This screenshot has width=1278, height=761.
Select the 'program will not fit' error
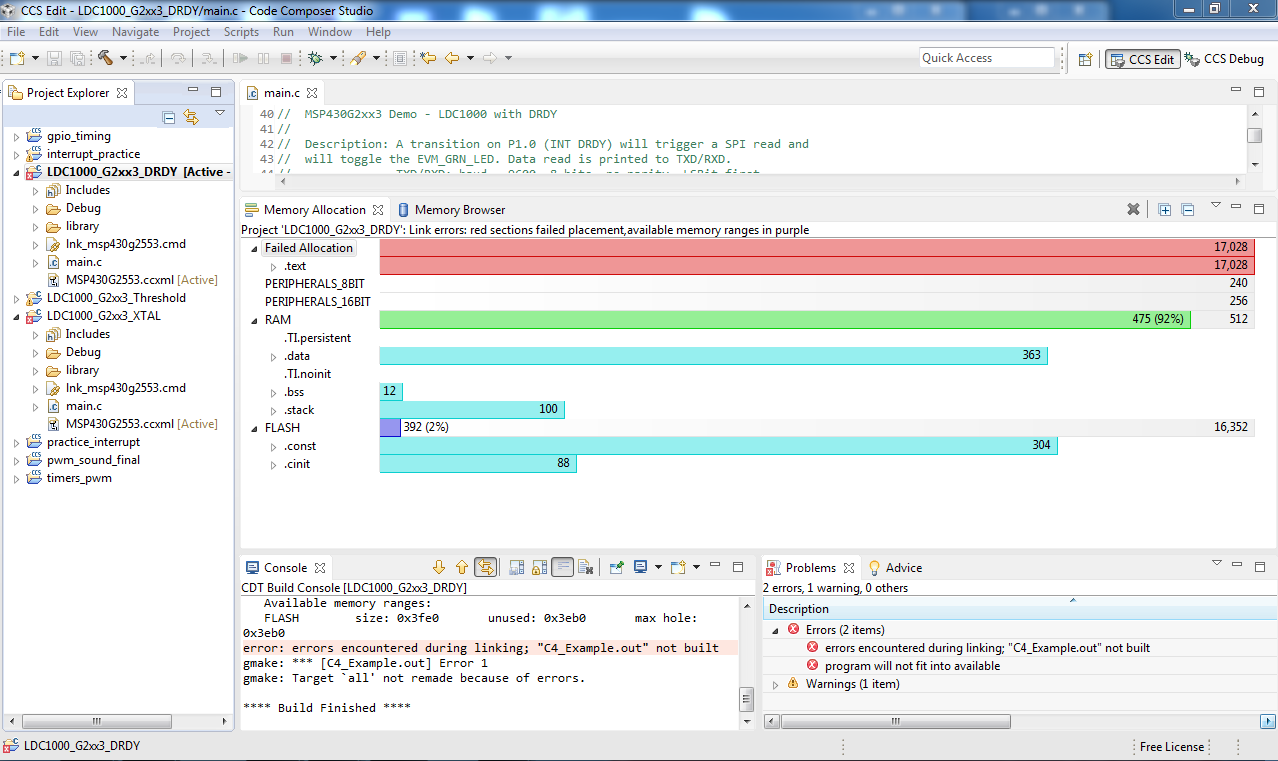tap(911, 666)
